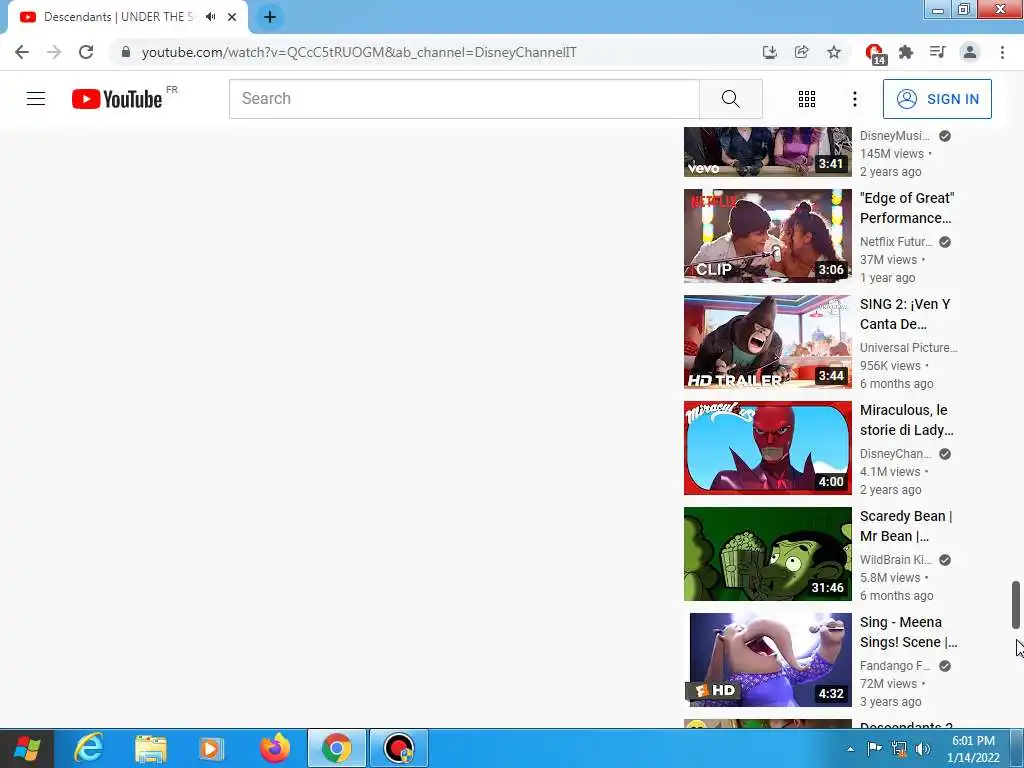Open Action Center flag icon
The height and width of the screenshot is (768, 1024).
tap(874, 748)
